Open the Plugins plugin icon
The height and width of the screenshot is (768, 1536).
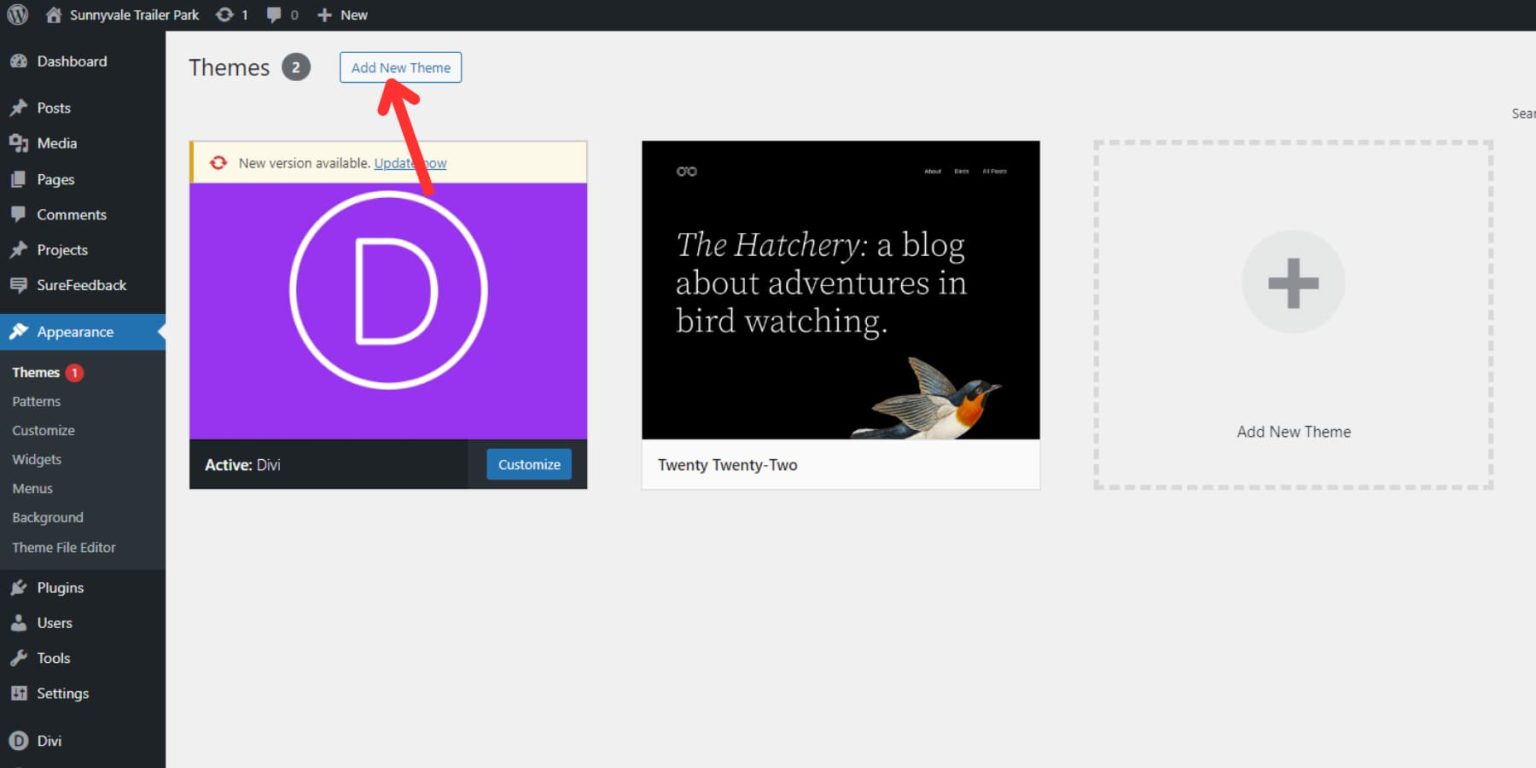point(21,587)
